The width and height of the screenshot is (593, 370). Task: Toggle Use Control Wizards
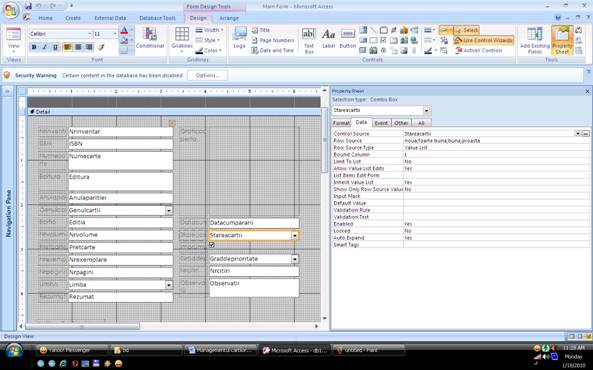pyautogui.click(x=484, y=40)
